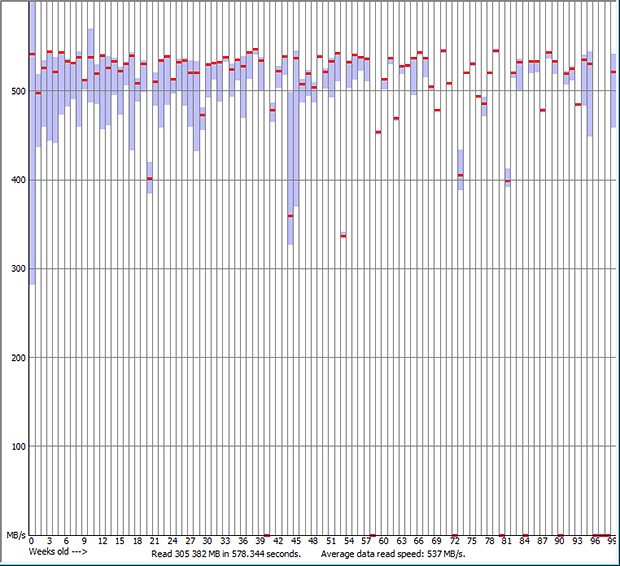Select the red marker near 473 at week 29
620x566 pixels.
point(202,115)
